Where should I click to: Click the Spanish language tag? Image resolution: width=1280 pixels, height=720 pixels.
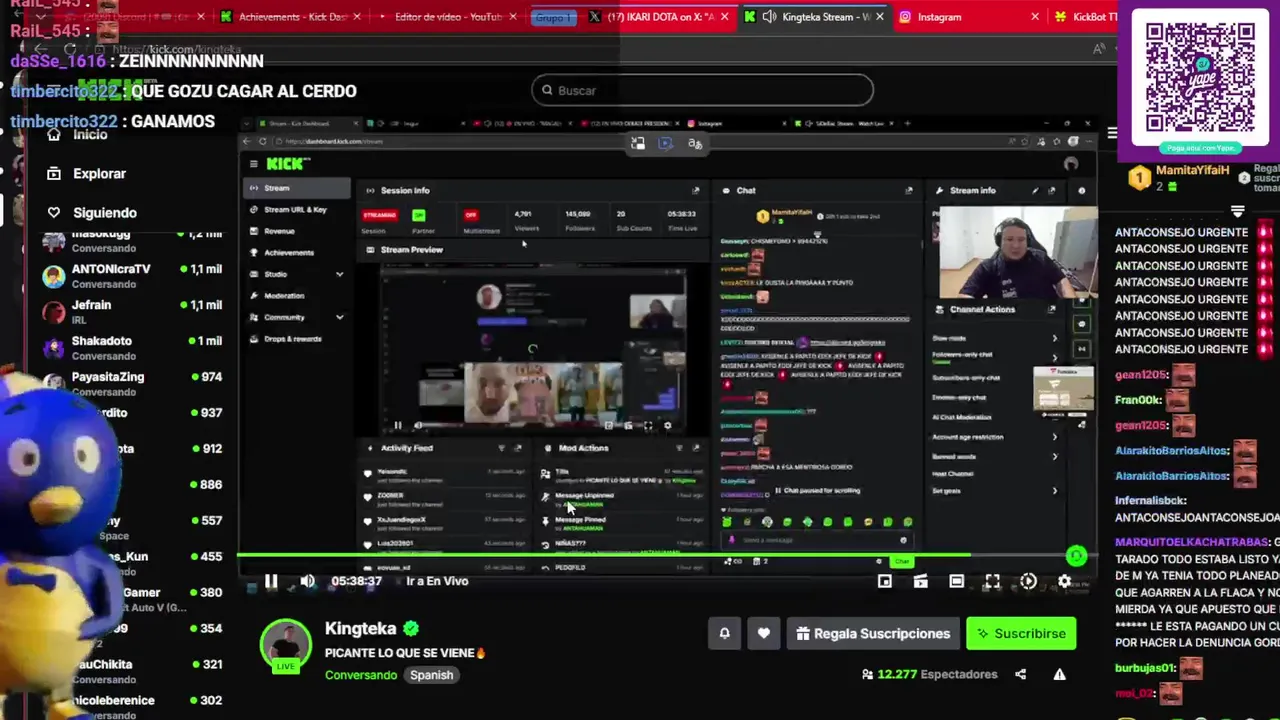point(432,675)
